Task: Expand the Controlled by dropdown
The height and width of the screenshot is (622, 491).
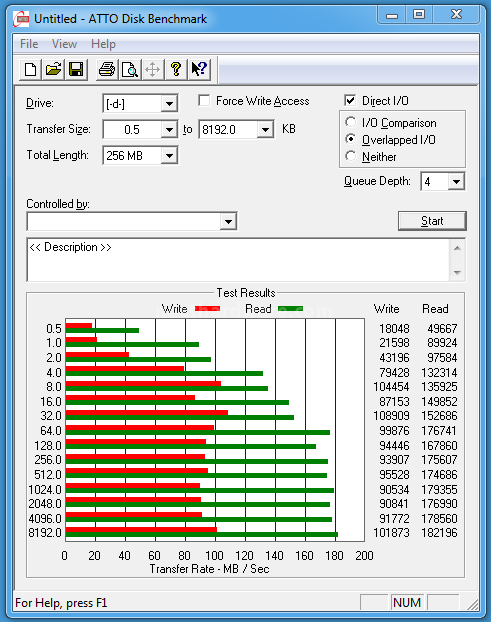Action: pos(228,221)
